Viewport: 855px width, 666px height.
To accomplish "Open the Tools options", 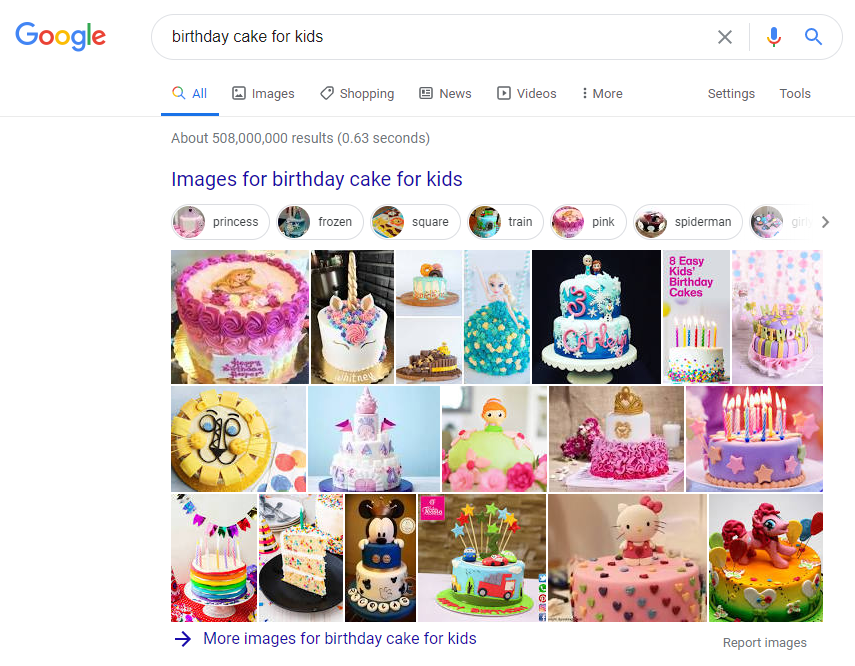I will click(795, 93).
